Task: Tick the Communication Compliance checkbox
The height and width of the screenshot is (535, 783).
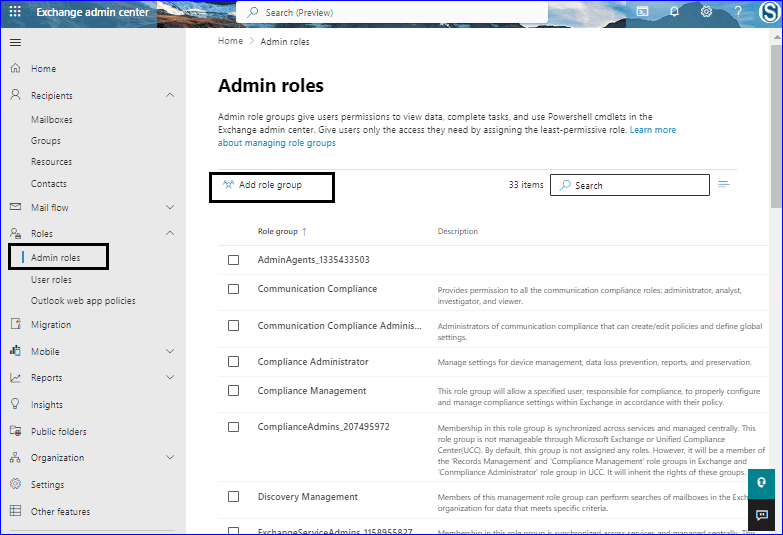Action: pyautogui.click(x=233, y=289)
